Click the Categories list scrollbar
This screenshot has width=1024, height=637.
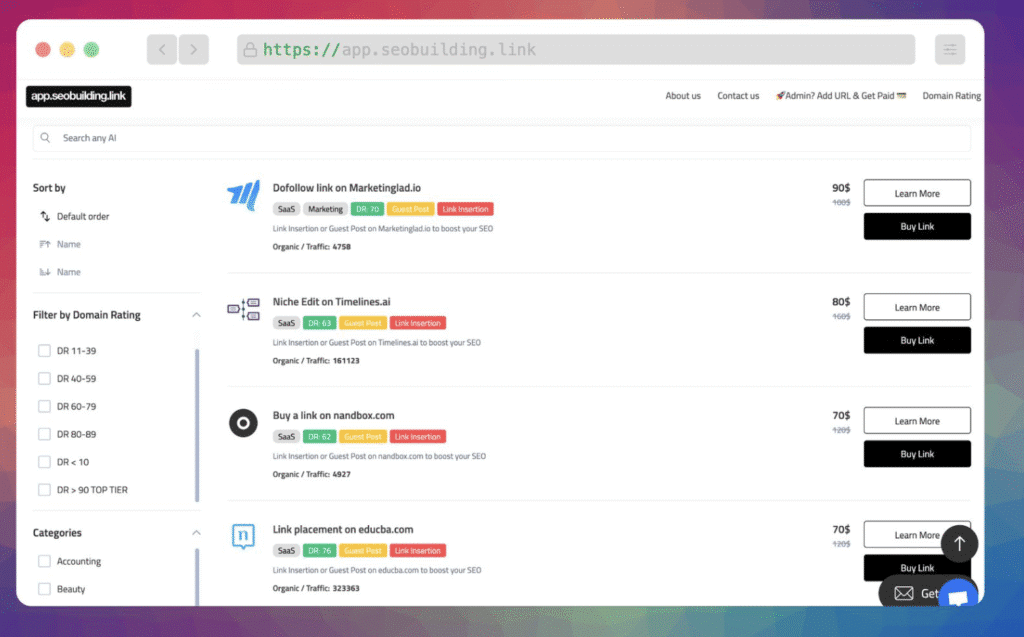[197, 577]
